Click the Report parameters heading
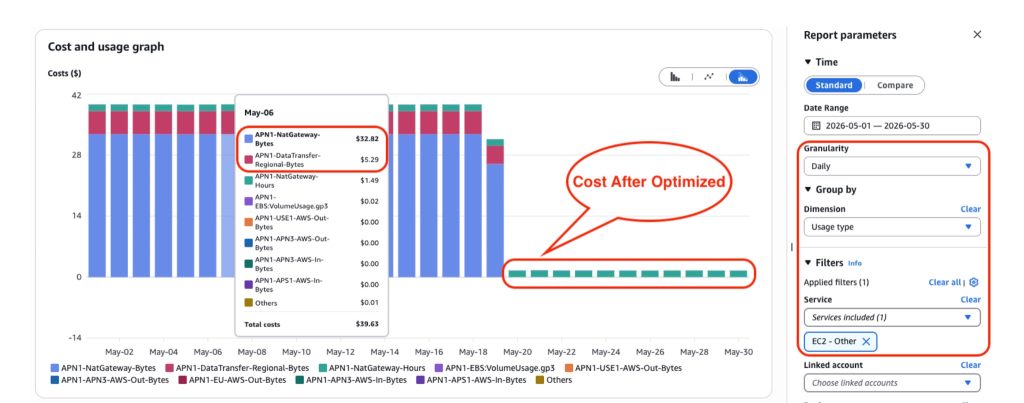 pos(850,35)
